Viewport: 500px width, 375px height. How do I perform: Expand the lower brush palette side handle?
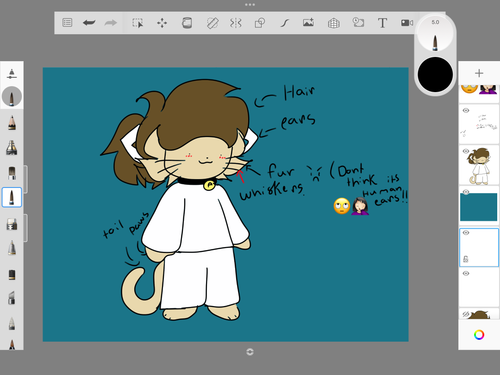pos(26,228)
